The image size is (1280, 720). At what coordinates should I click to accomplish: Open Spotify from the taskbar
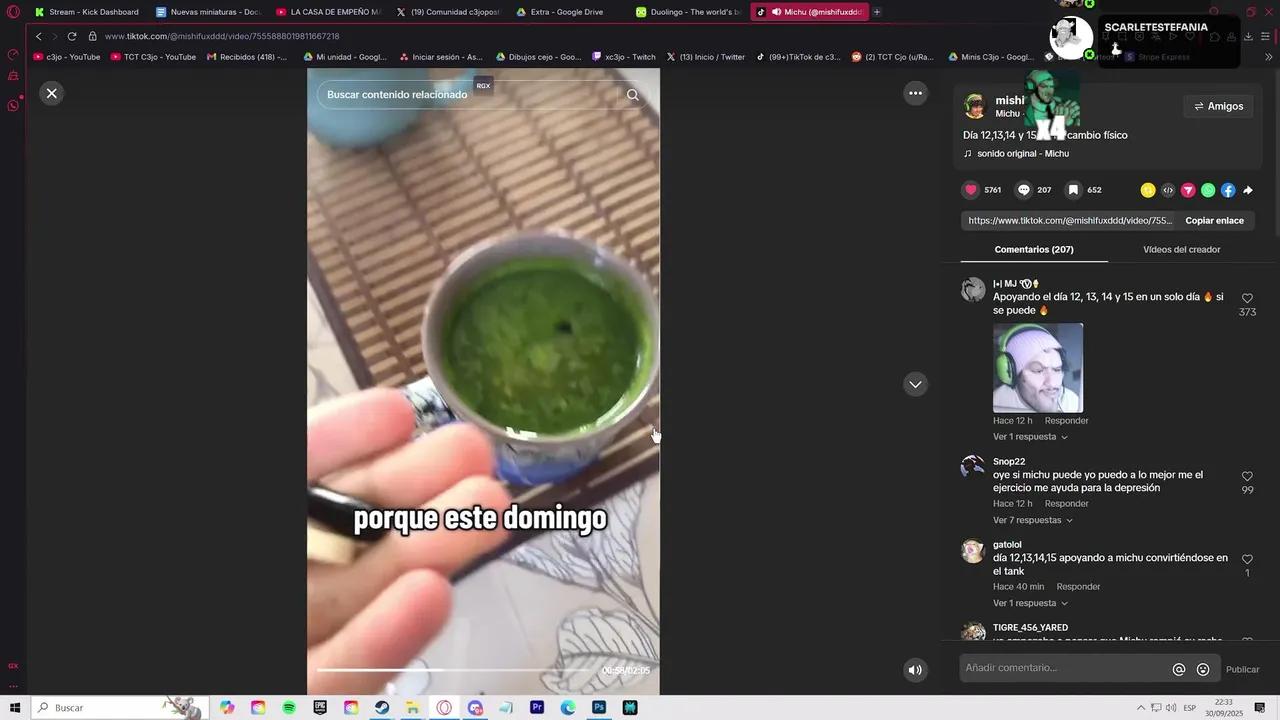289,708
